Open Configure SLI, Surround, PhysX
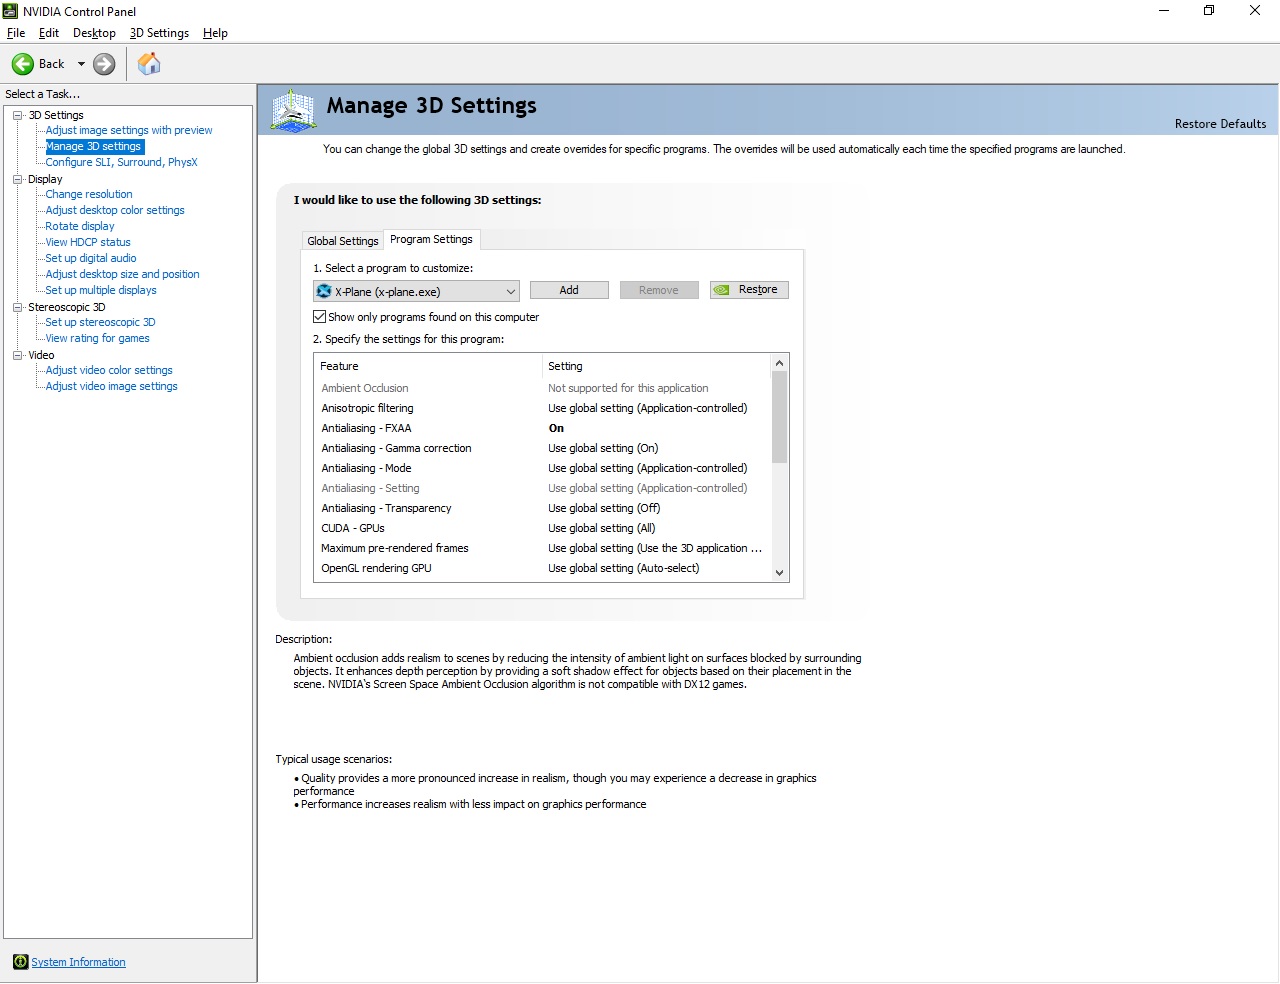This screenshot has height=984, width=1280. click(x=121, y=162)
